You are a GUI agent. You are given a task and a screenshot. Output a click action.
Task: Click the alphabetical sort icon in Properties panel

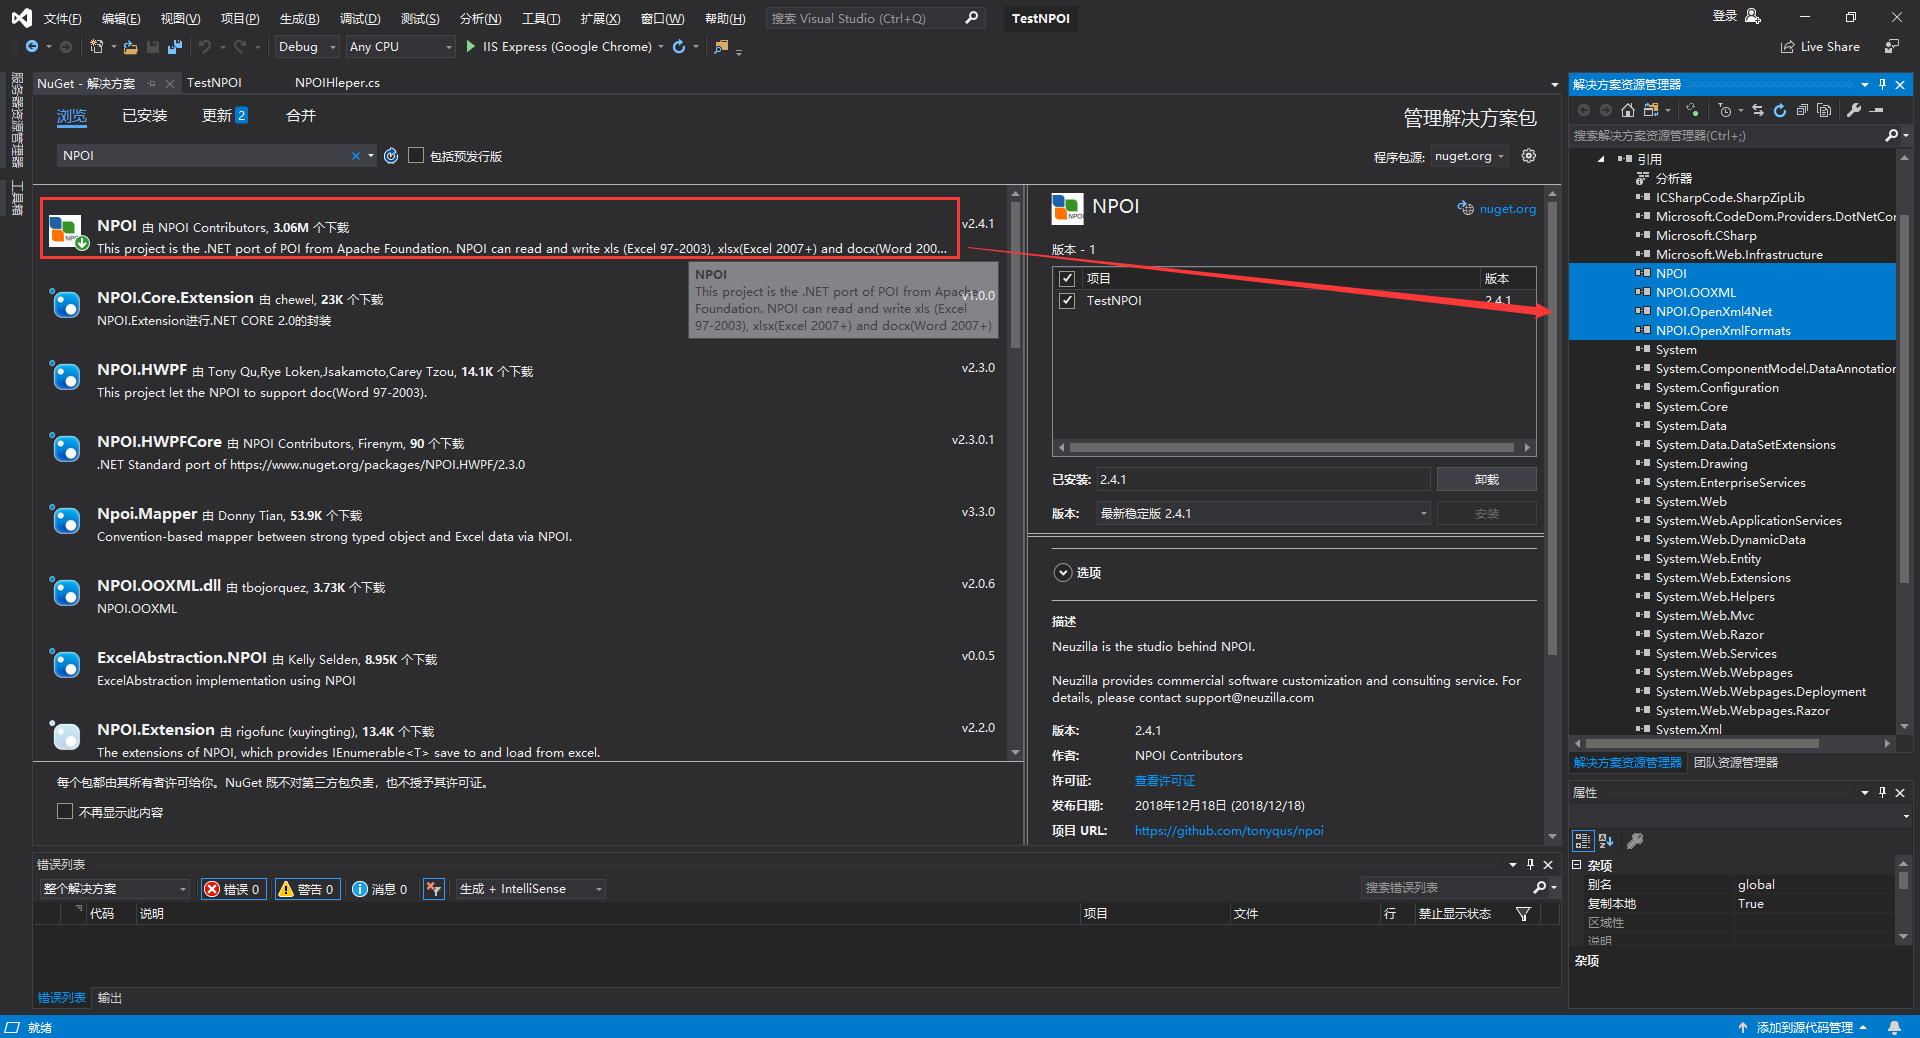pos(1606,841)
